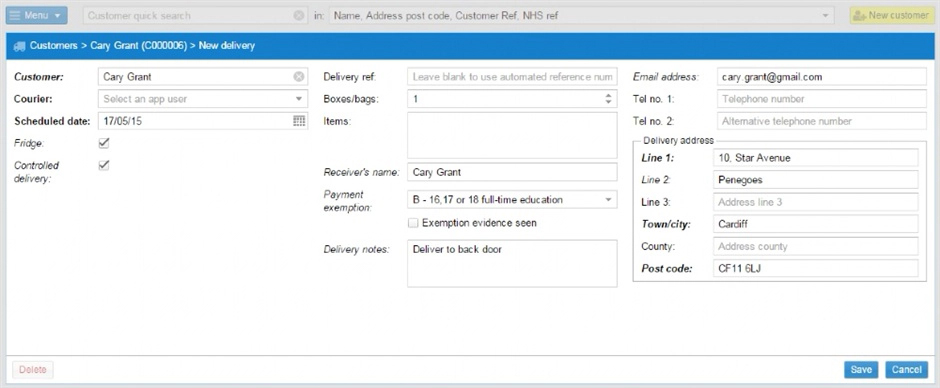Image resolution: width=940 pixels, height=388 pixels.
Task: Expand the Courier app user dropdown
Action: (299, 99)
